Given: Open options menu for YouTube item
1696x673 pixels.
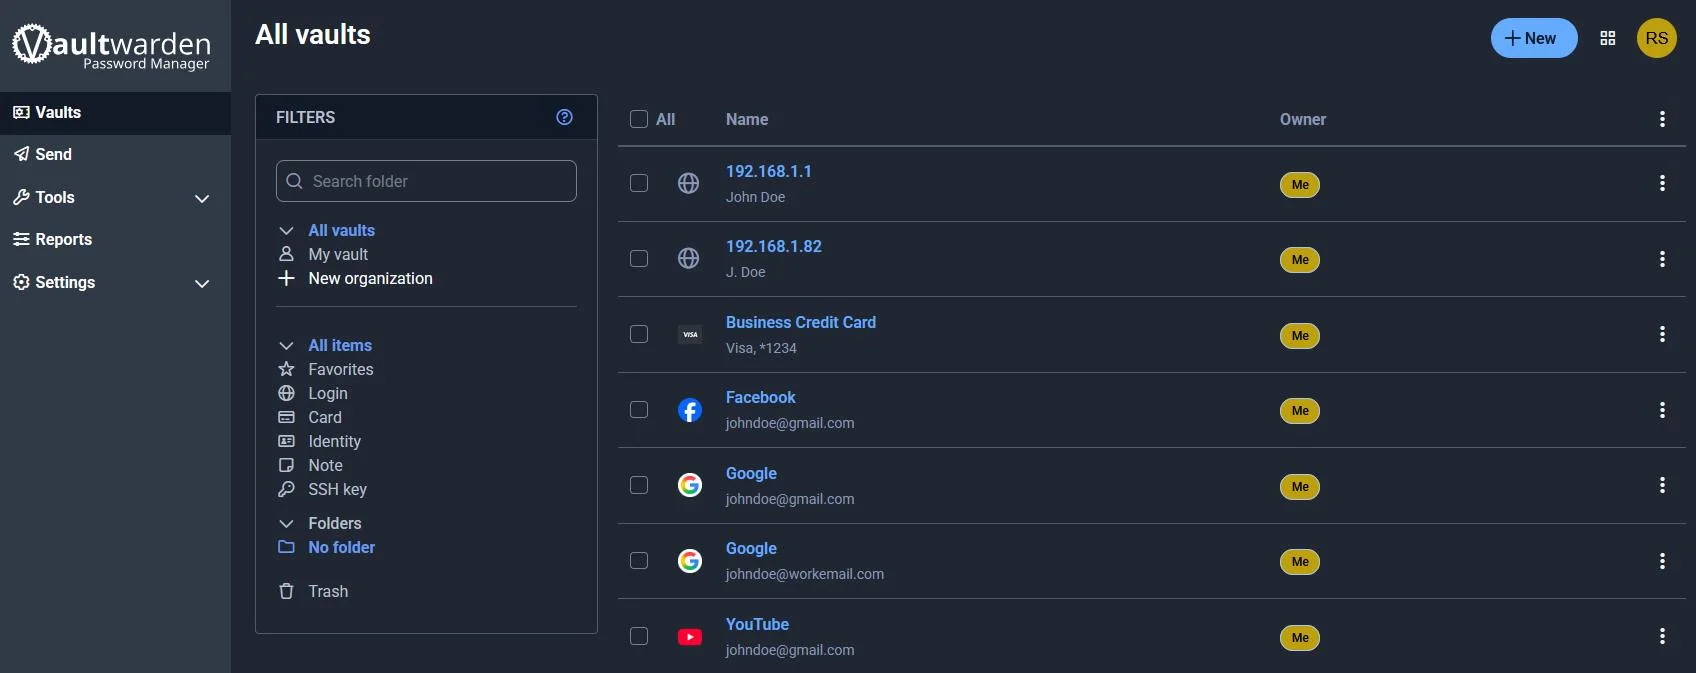Looking at the screenshot, I should click(x=1662, y=636).
